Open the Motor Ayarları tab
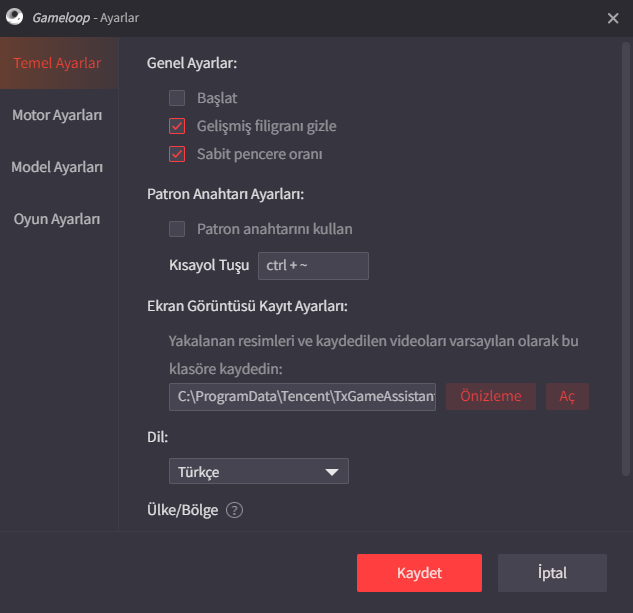Screen dimensions: 633x613 pyautogui.click(x=57, y=115)
